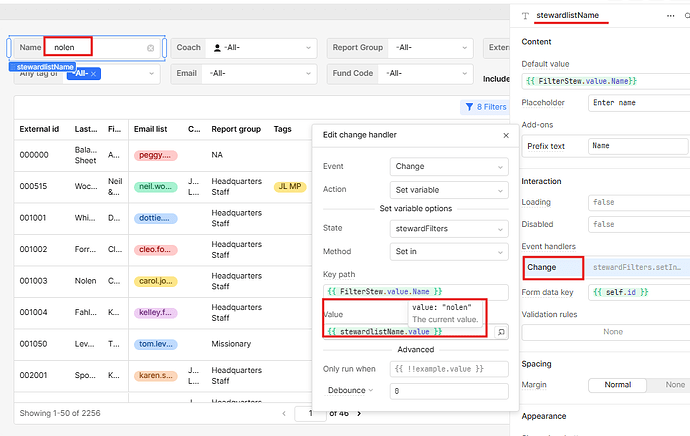This screenshot has width=690, height=436.
Task: Click the External id column header
Action: point(40,129)
